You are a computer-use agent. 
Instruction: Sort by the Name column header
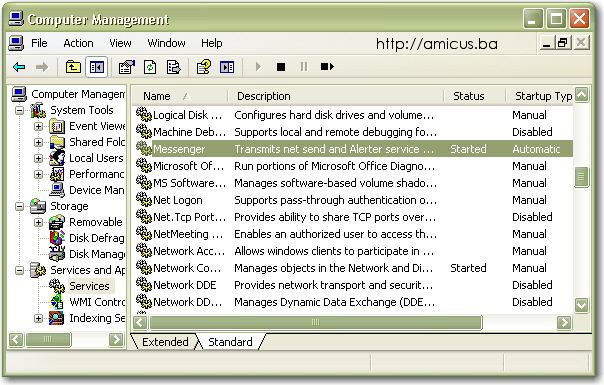(180, 96)
